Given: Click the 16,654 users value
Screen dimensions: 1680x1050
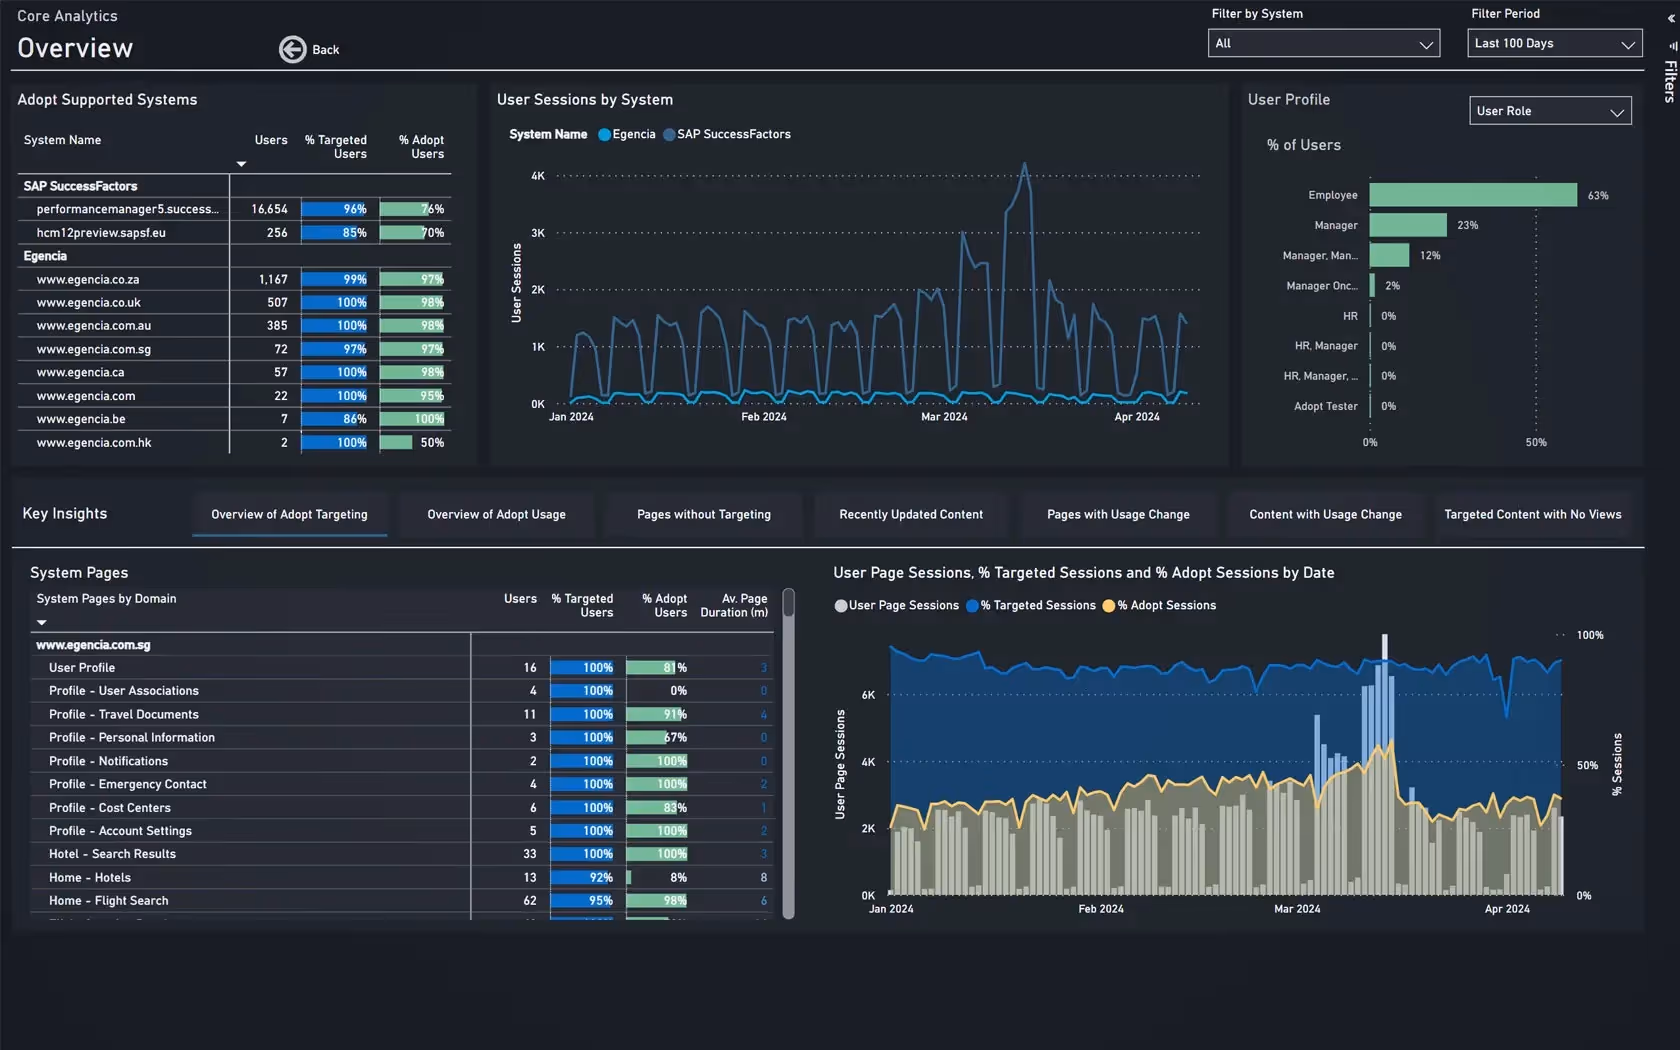Looking at the screenshot, I should pyautogui.click(x=269, y=209).
